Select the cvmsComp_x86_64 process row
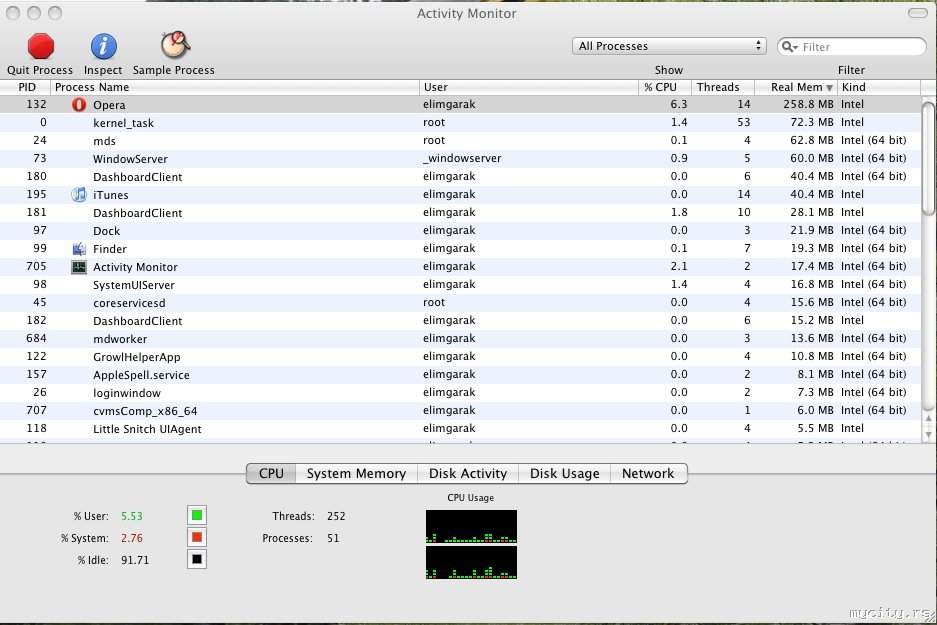This screenshot has height=625, width=937. pyautogui.click(x=460, y=410)
